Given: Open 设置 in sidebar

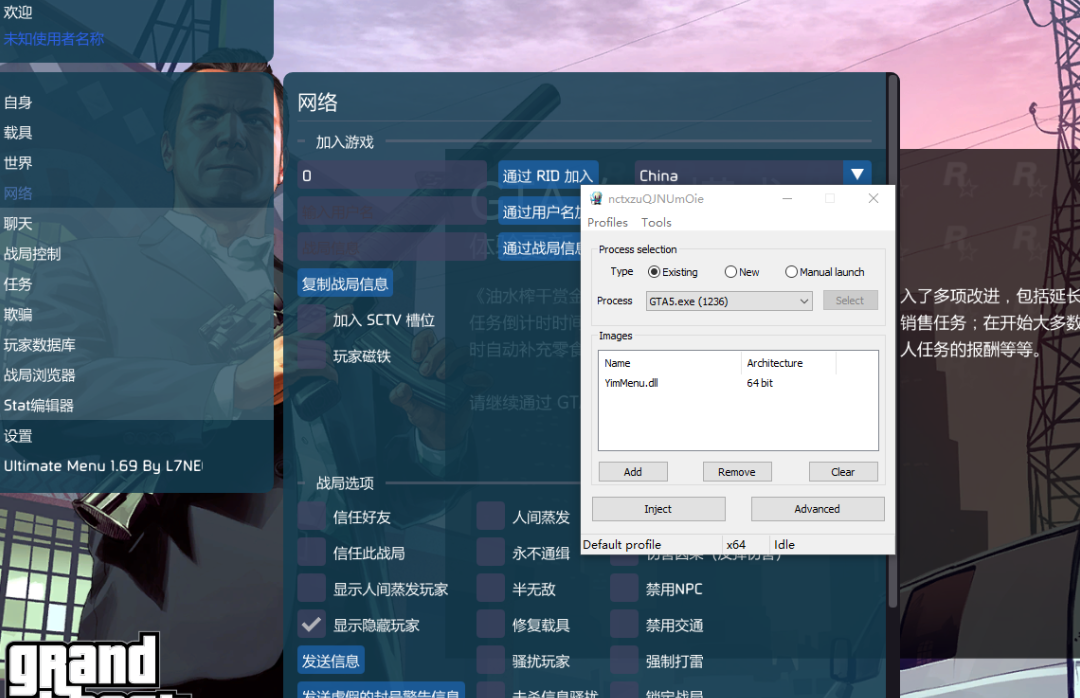Looking at the screenshot, I should click(x=18, y=436).
